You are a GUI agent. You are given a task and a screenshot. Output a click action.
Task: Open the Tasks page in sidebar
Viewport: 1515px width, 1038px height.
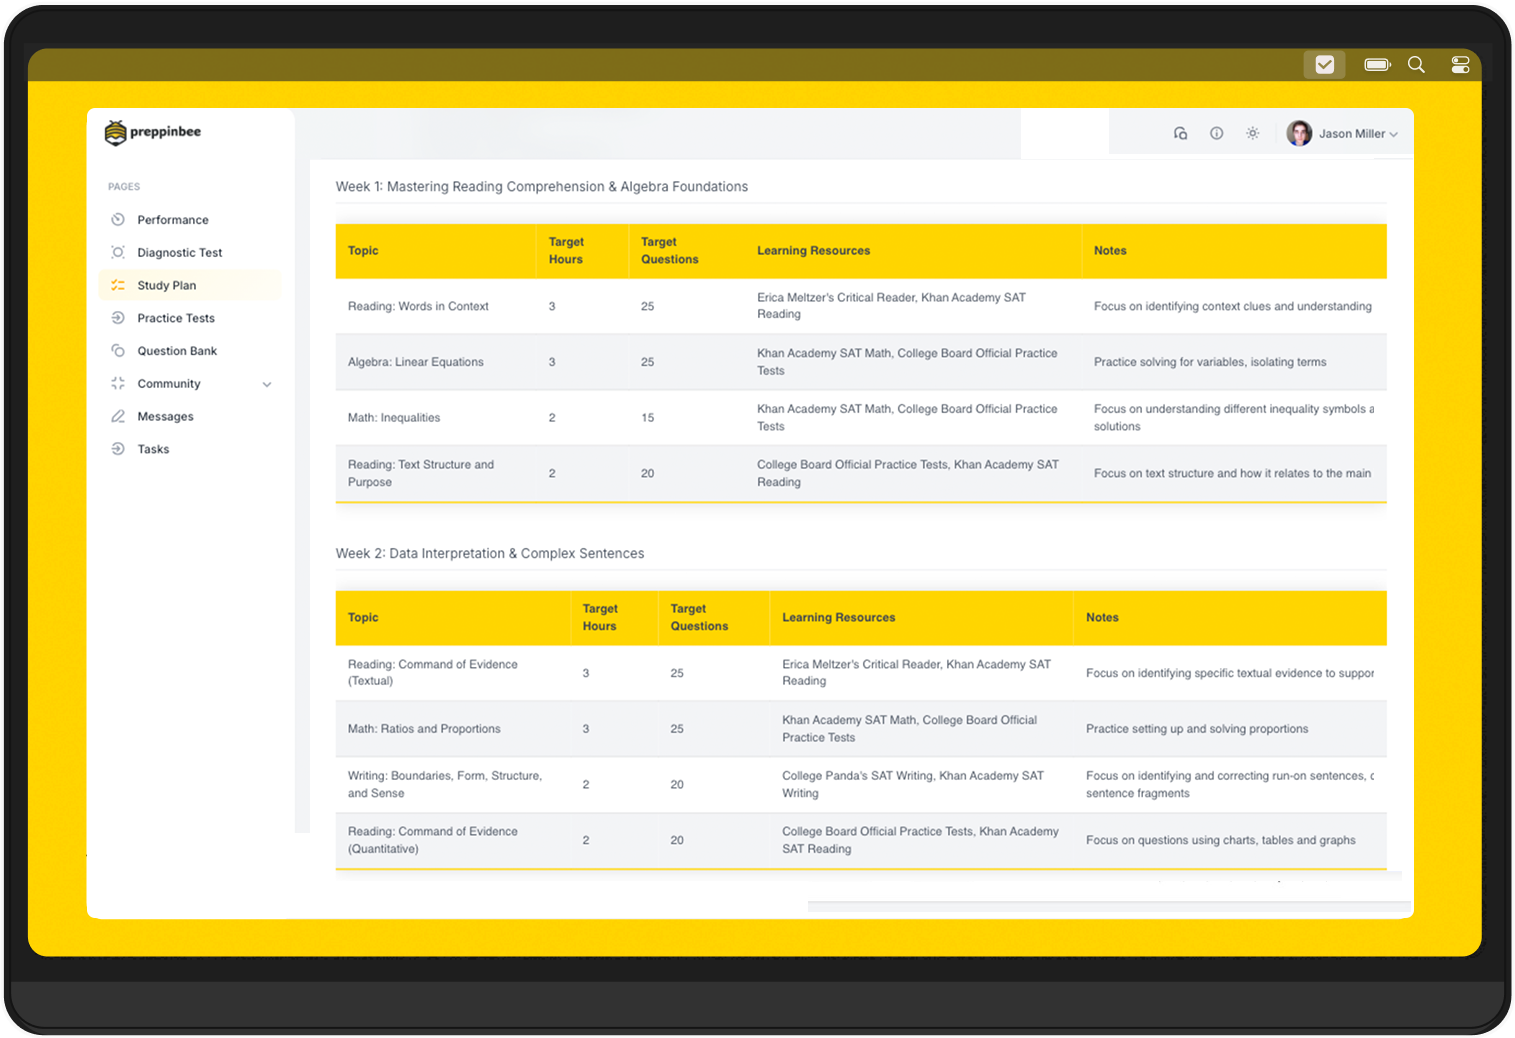tap(153, 449)
